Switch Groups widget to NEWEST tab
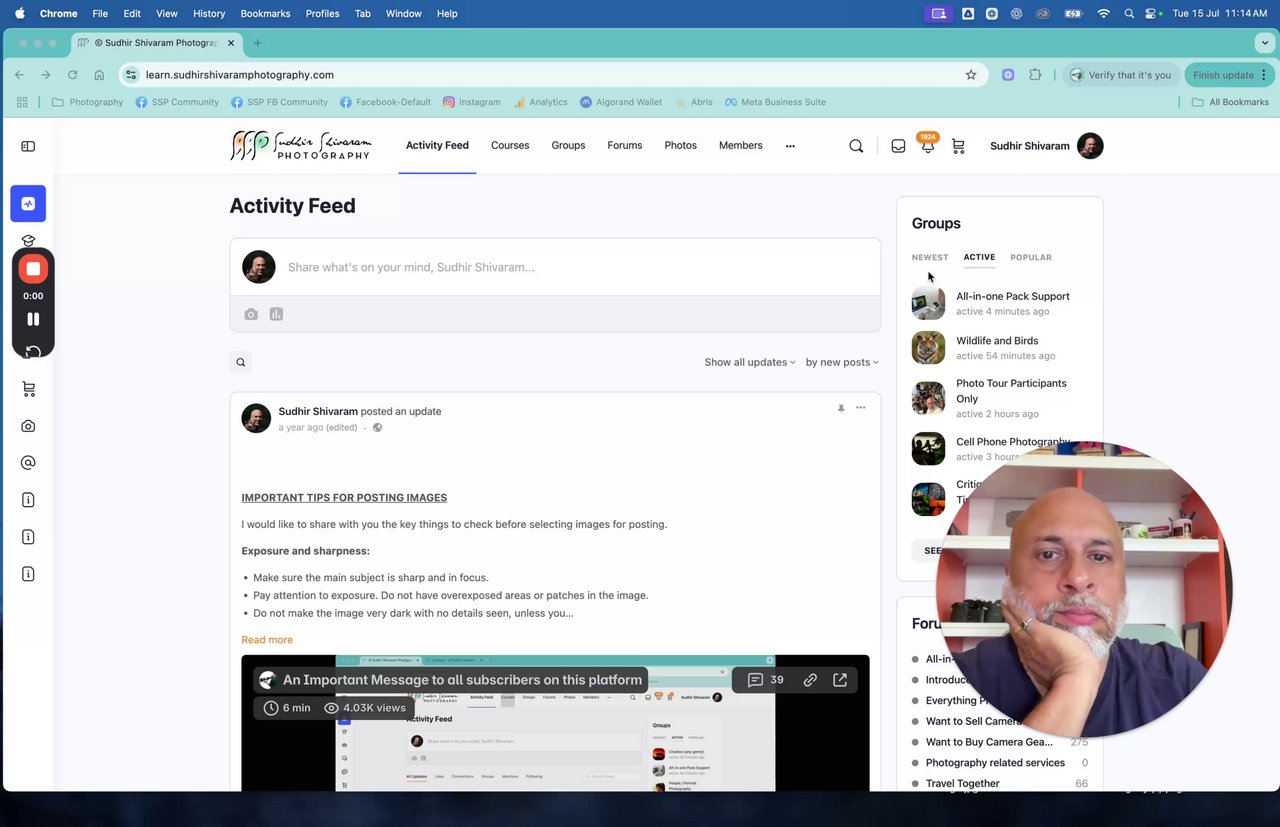Image resolution: width=1280 pixels, height=827 pixels. [930, 257]
